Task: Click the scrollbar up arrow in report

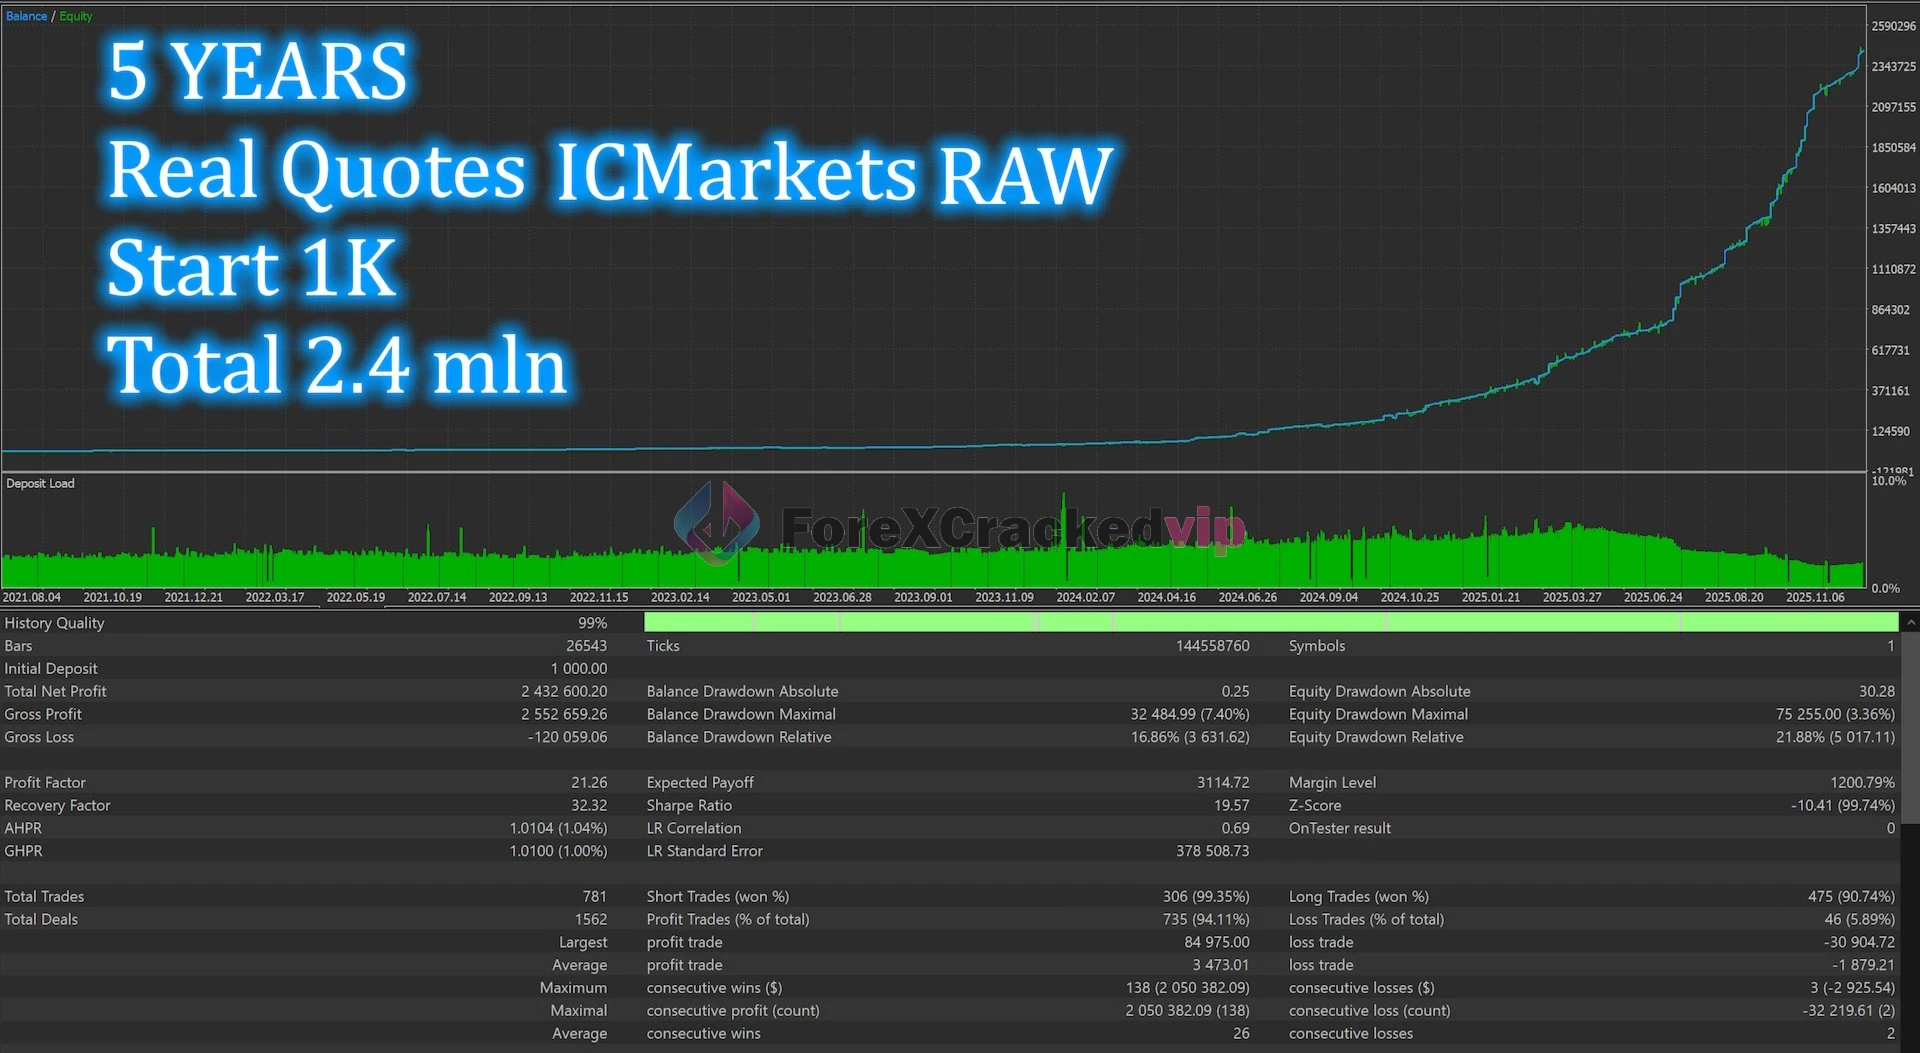Action: 1910,623
